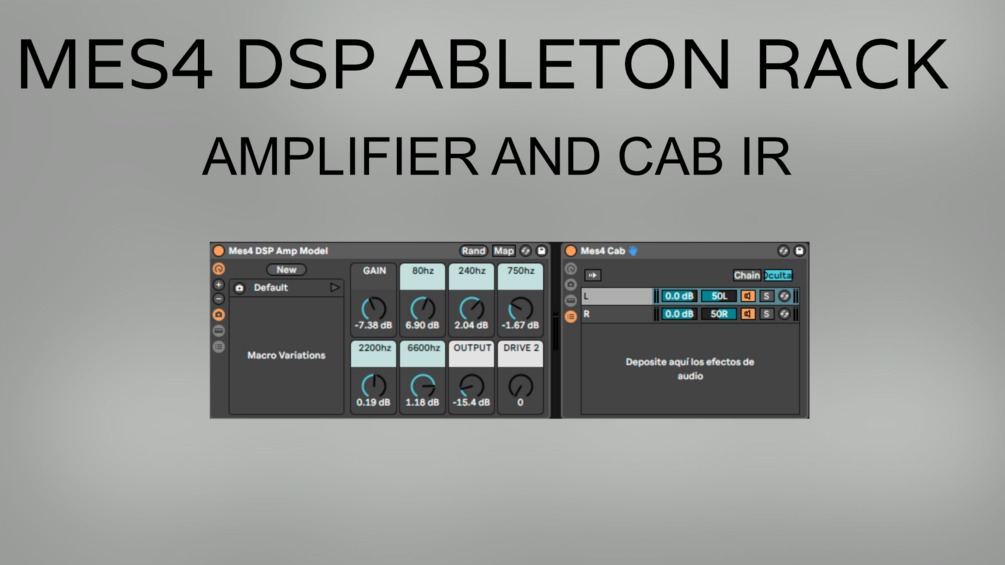The width and height of the screenshot is (1005, 565).
Task: Show macro controls in Amp Model sidebar
Action: 219,269
